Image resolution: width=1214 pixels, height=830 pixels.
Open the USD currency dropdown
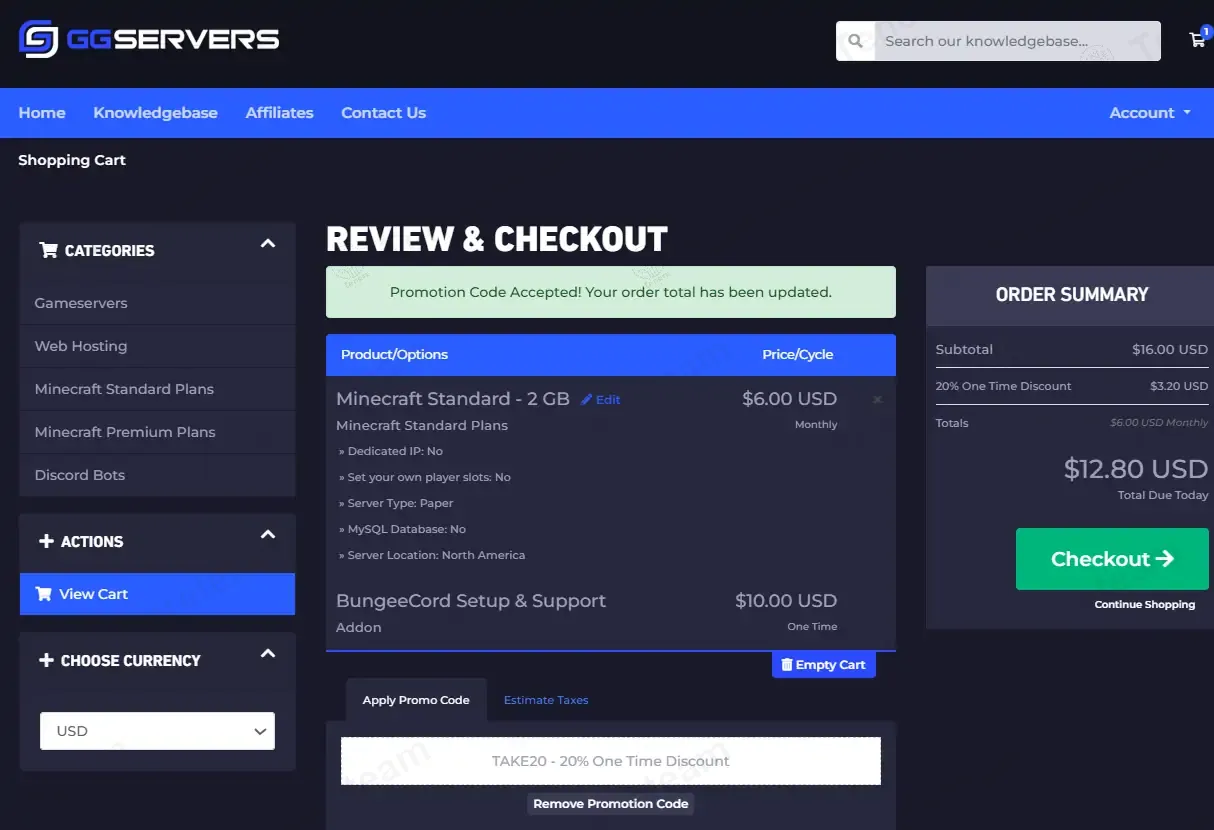click(x=157, y=731)
